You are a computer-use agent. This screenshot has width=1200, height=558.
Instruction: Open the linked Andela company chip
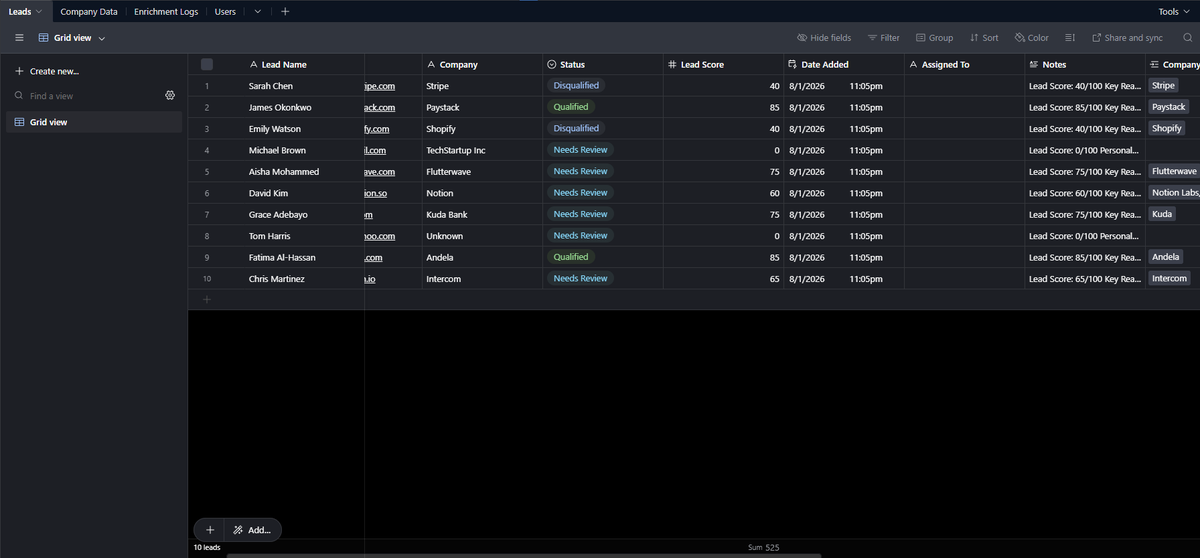(x=1167, y=257)
